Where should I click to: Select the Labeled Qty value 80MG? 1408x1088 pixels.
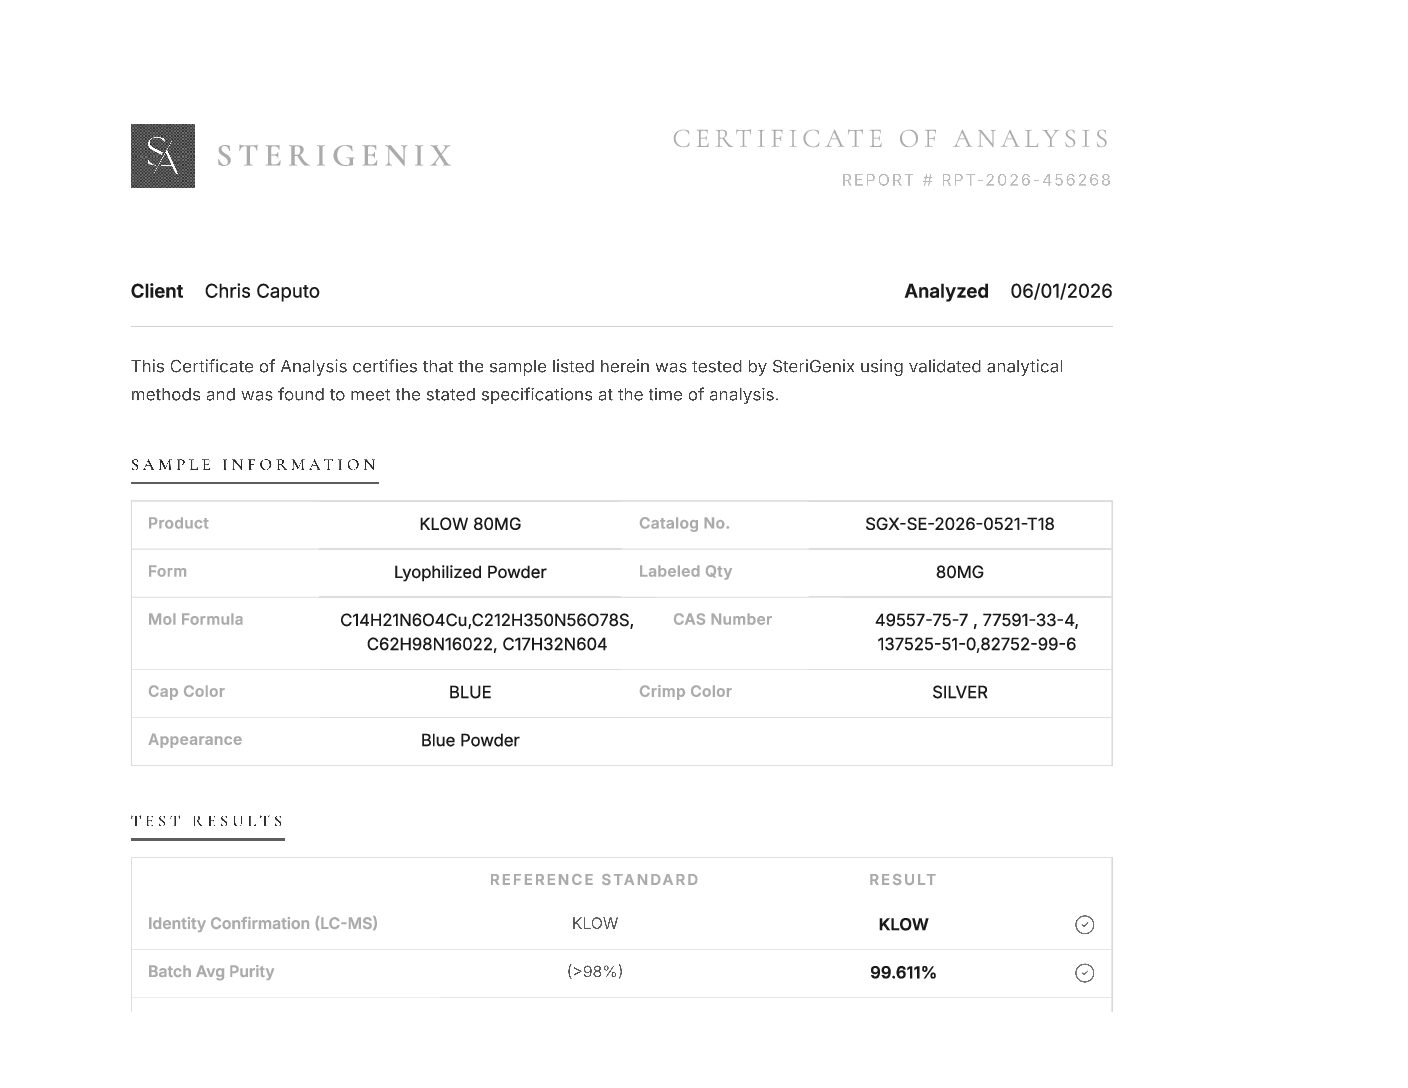960,572
